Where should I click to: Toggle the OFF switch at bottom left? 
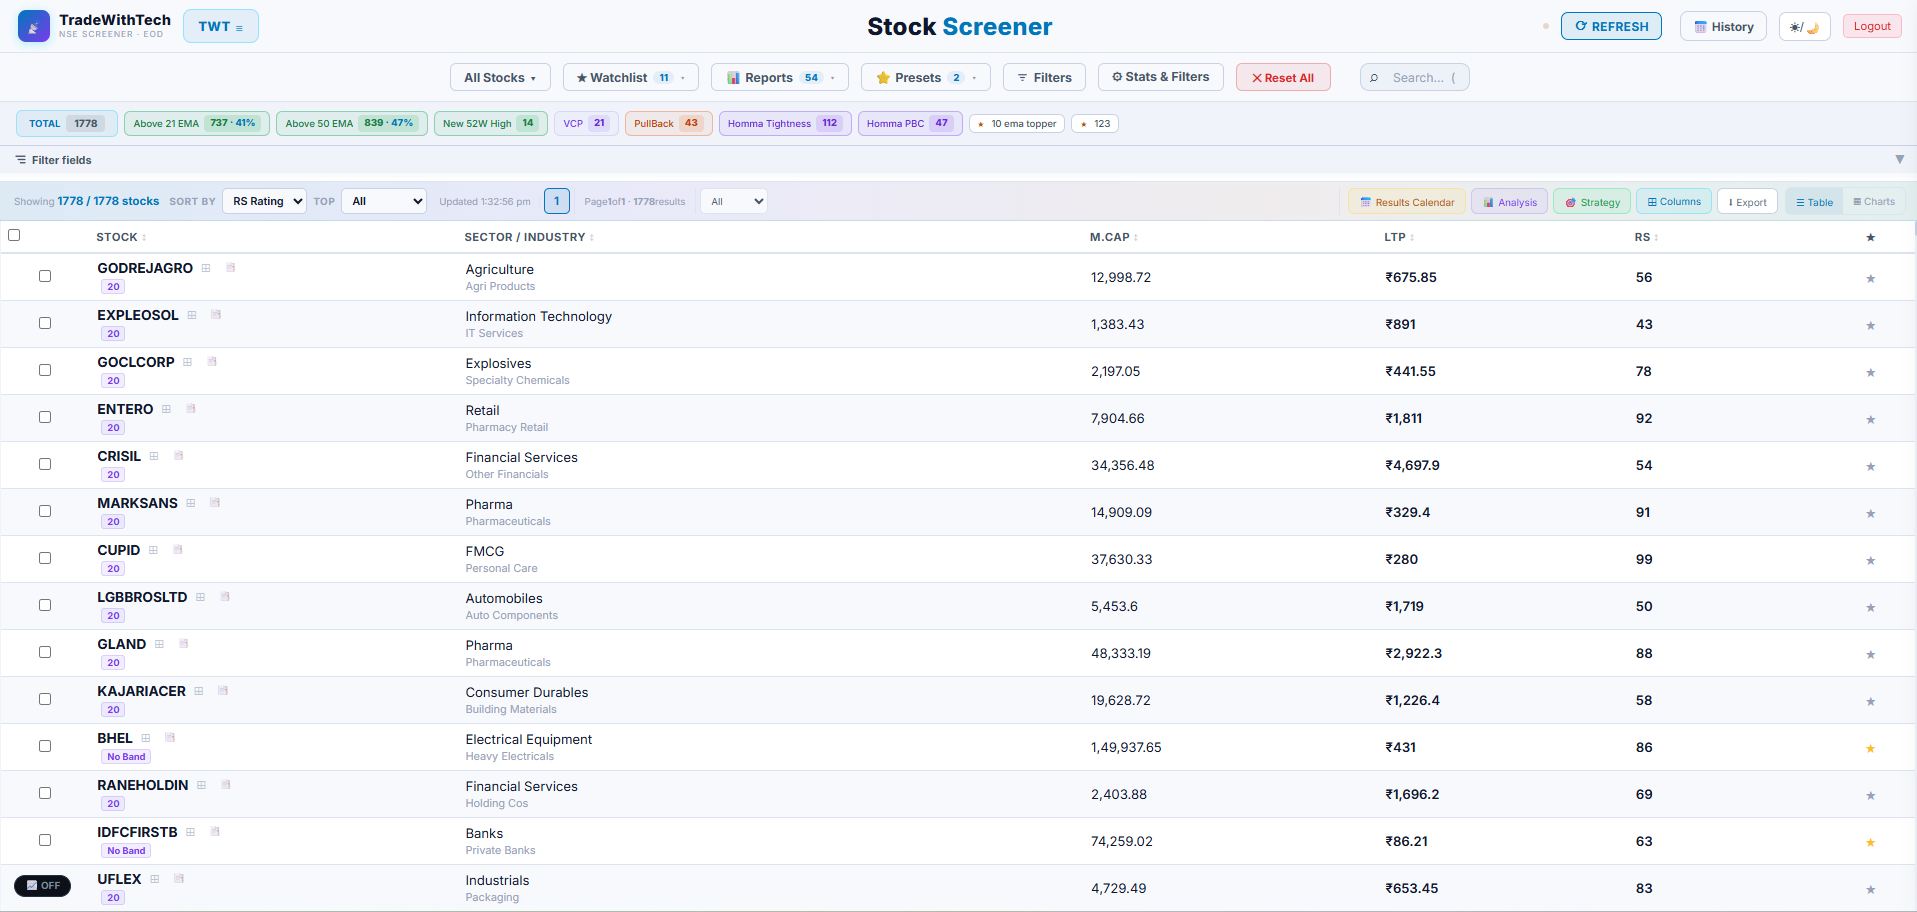click(x=42, y=885)
